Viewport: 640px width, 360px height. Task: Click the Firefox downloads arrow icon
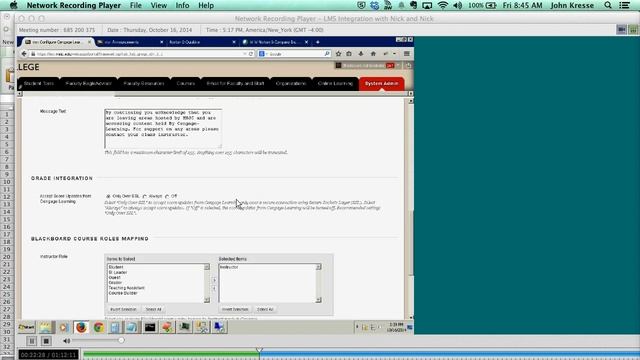361,54
